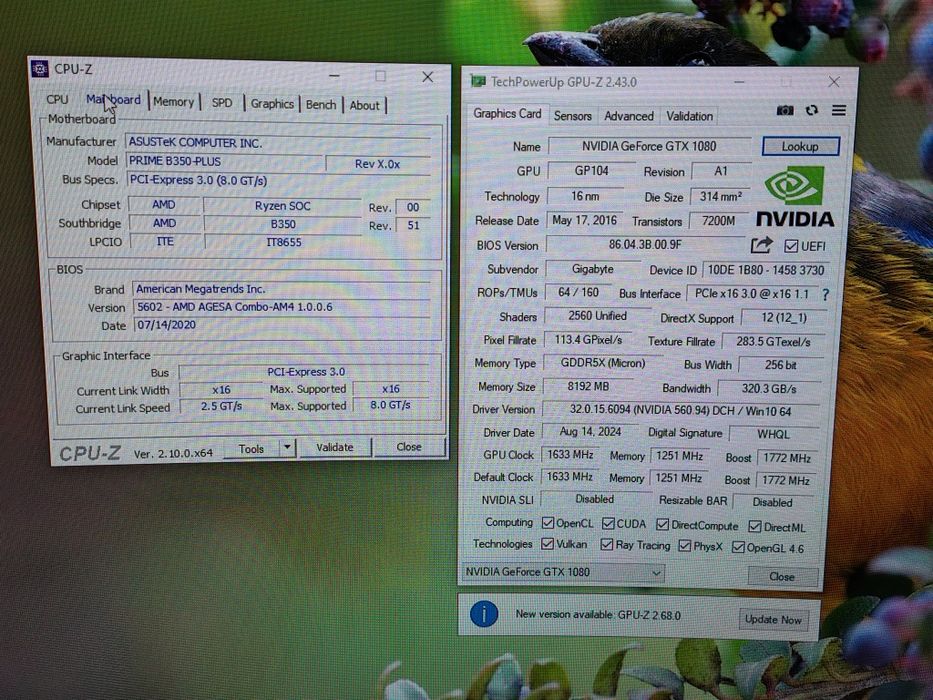This screenshot has height=700, width=933.
Task: Click the Memory Type GDDR5X (Micron) value
Action: pyautogui.click(x=603, y=363)
